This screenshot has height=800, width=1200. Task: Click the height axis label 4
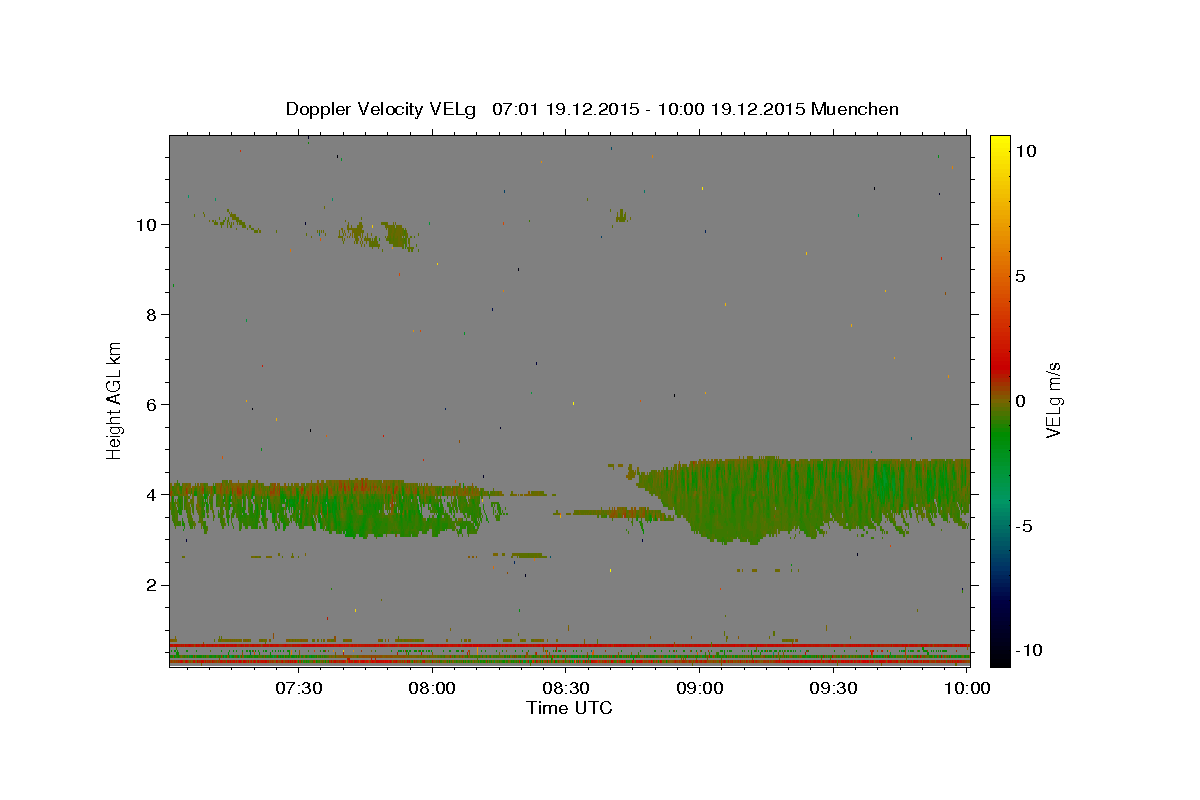(x=151, y=494)
